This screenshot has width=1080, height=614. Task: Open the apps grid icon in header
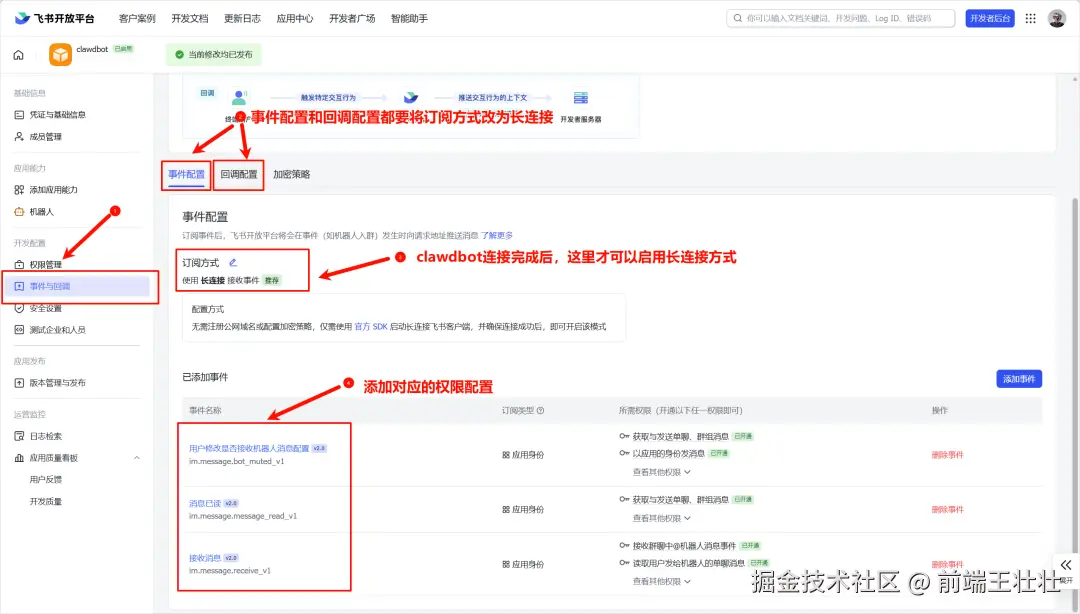point(1030,19)
